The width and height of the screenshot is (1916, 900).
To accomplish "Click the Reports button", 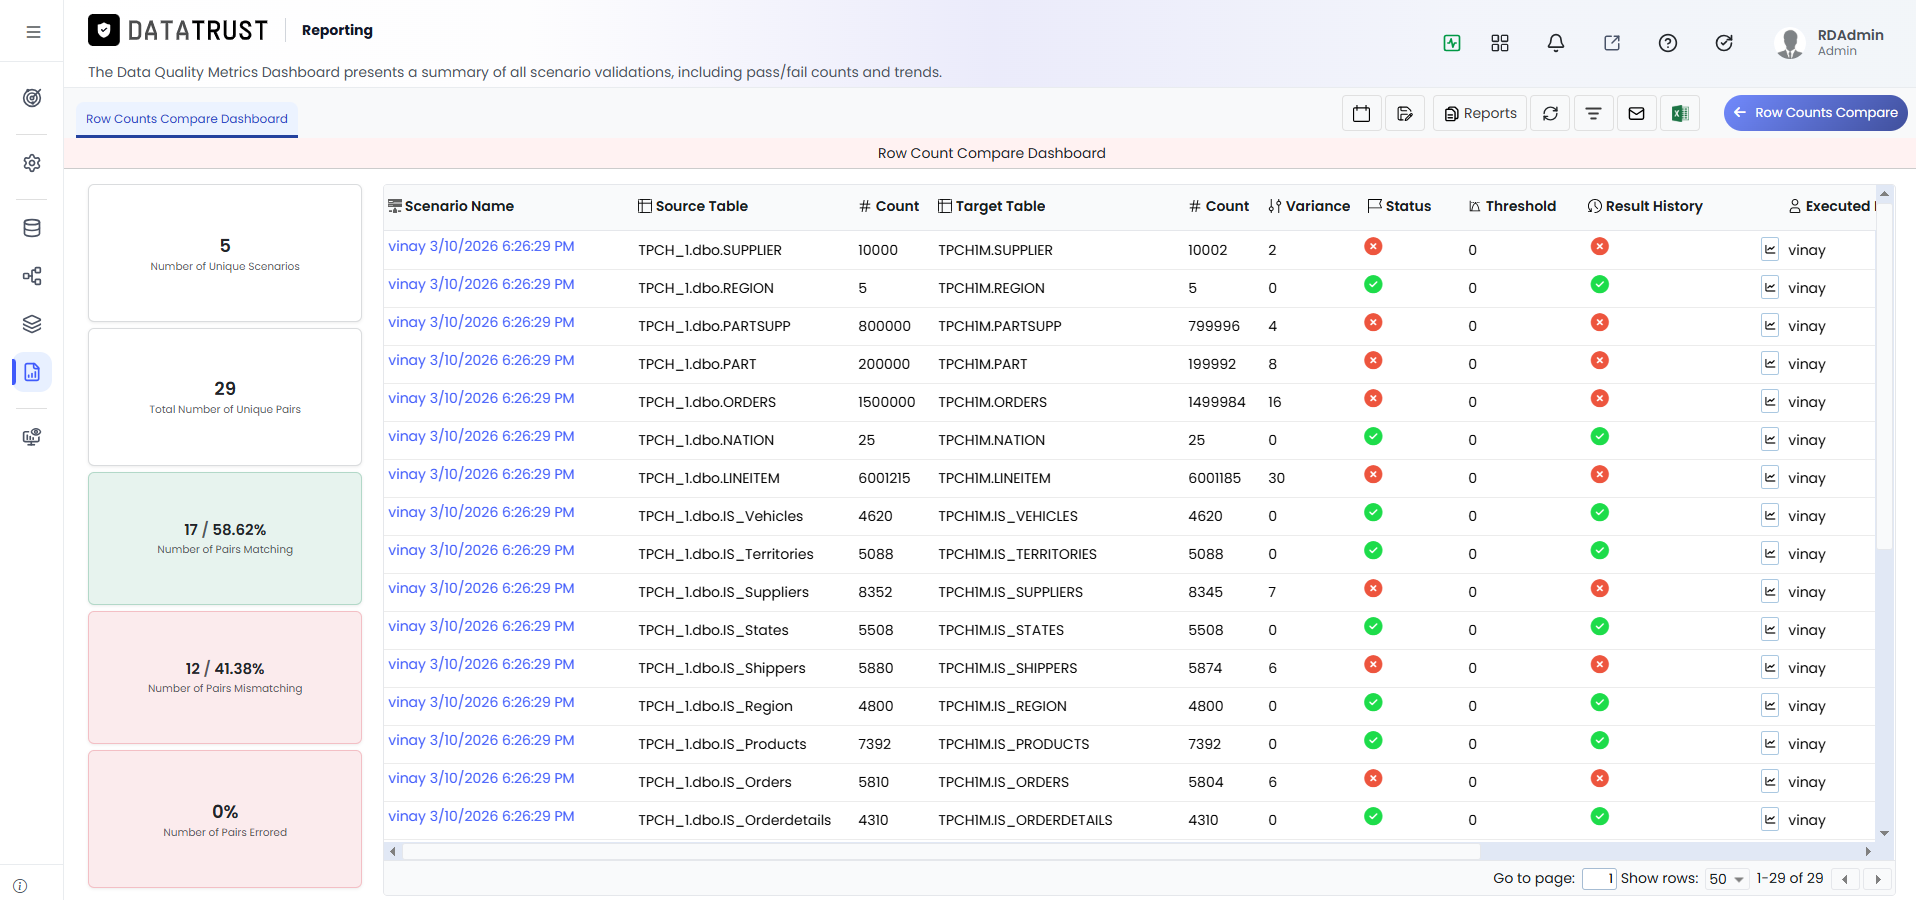I will (1480, 113).
